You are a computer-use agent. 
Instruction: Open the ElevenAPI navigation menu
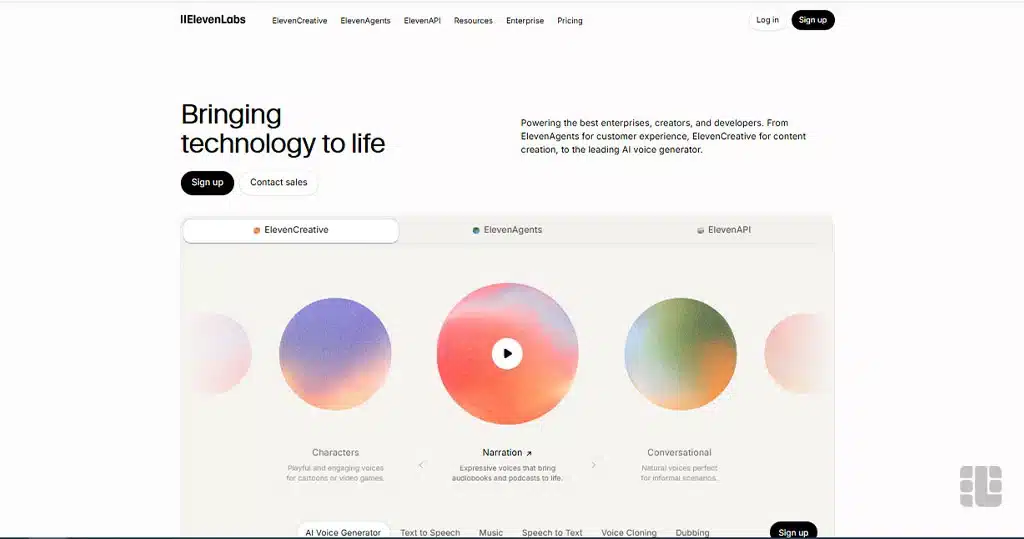(x=422, y=21)
